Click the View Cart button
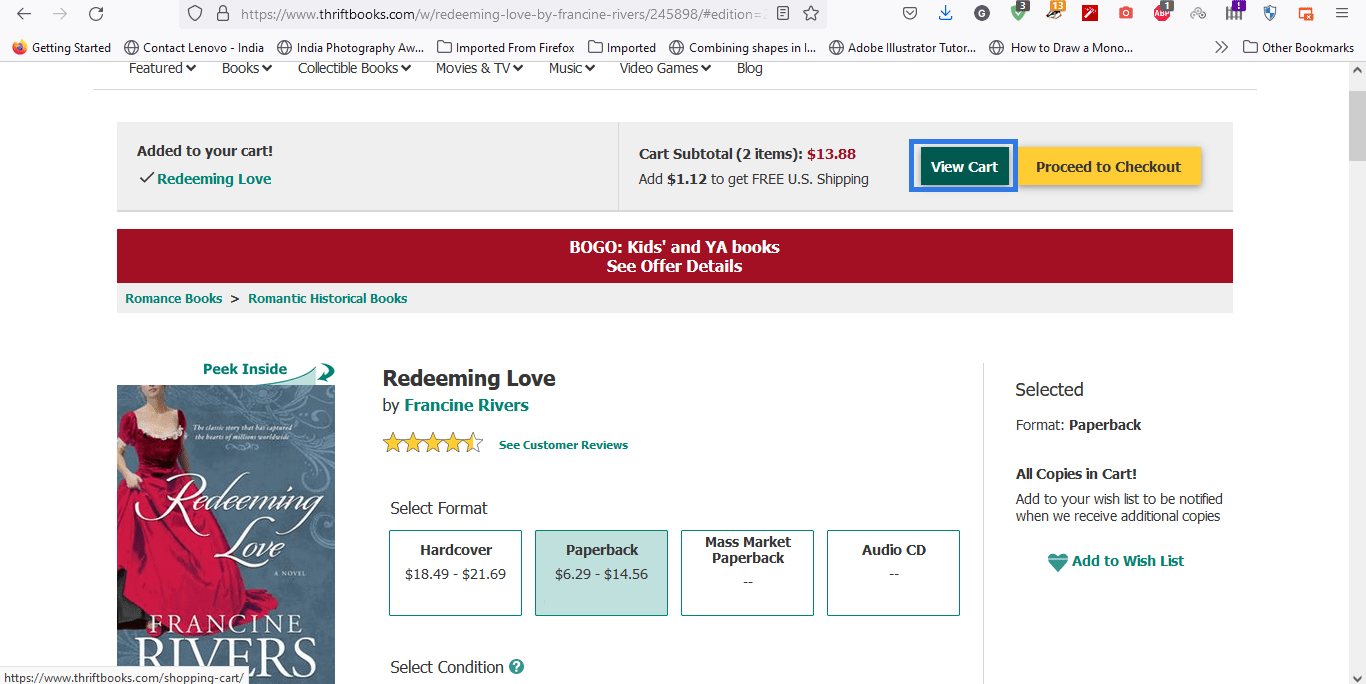 pyautogui.click(x=964, y=167)
